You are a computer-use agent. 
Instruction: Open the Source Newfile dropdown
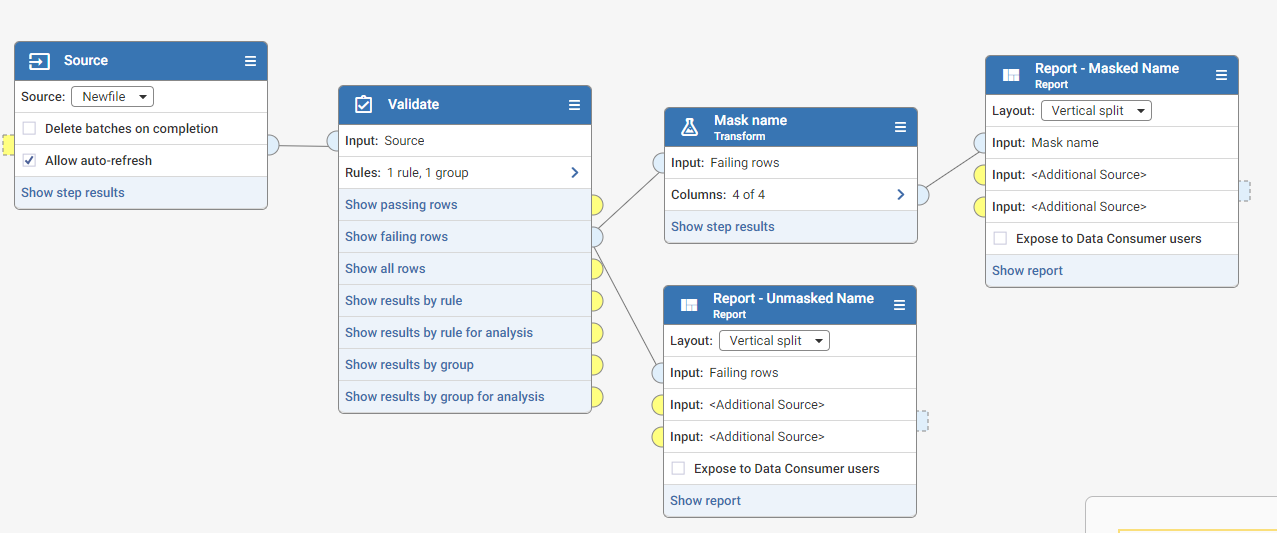coord(112,97)
